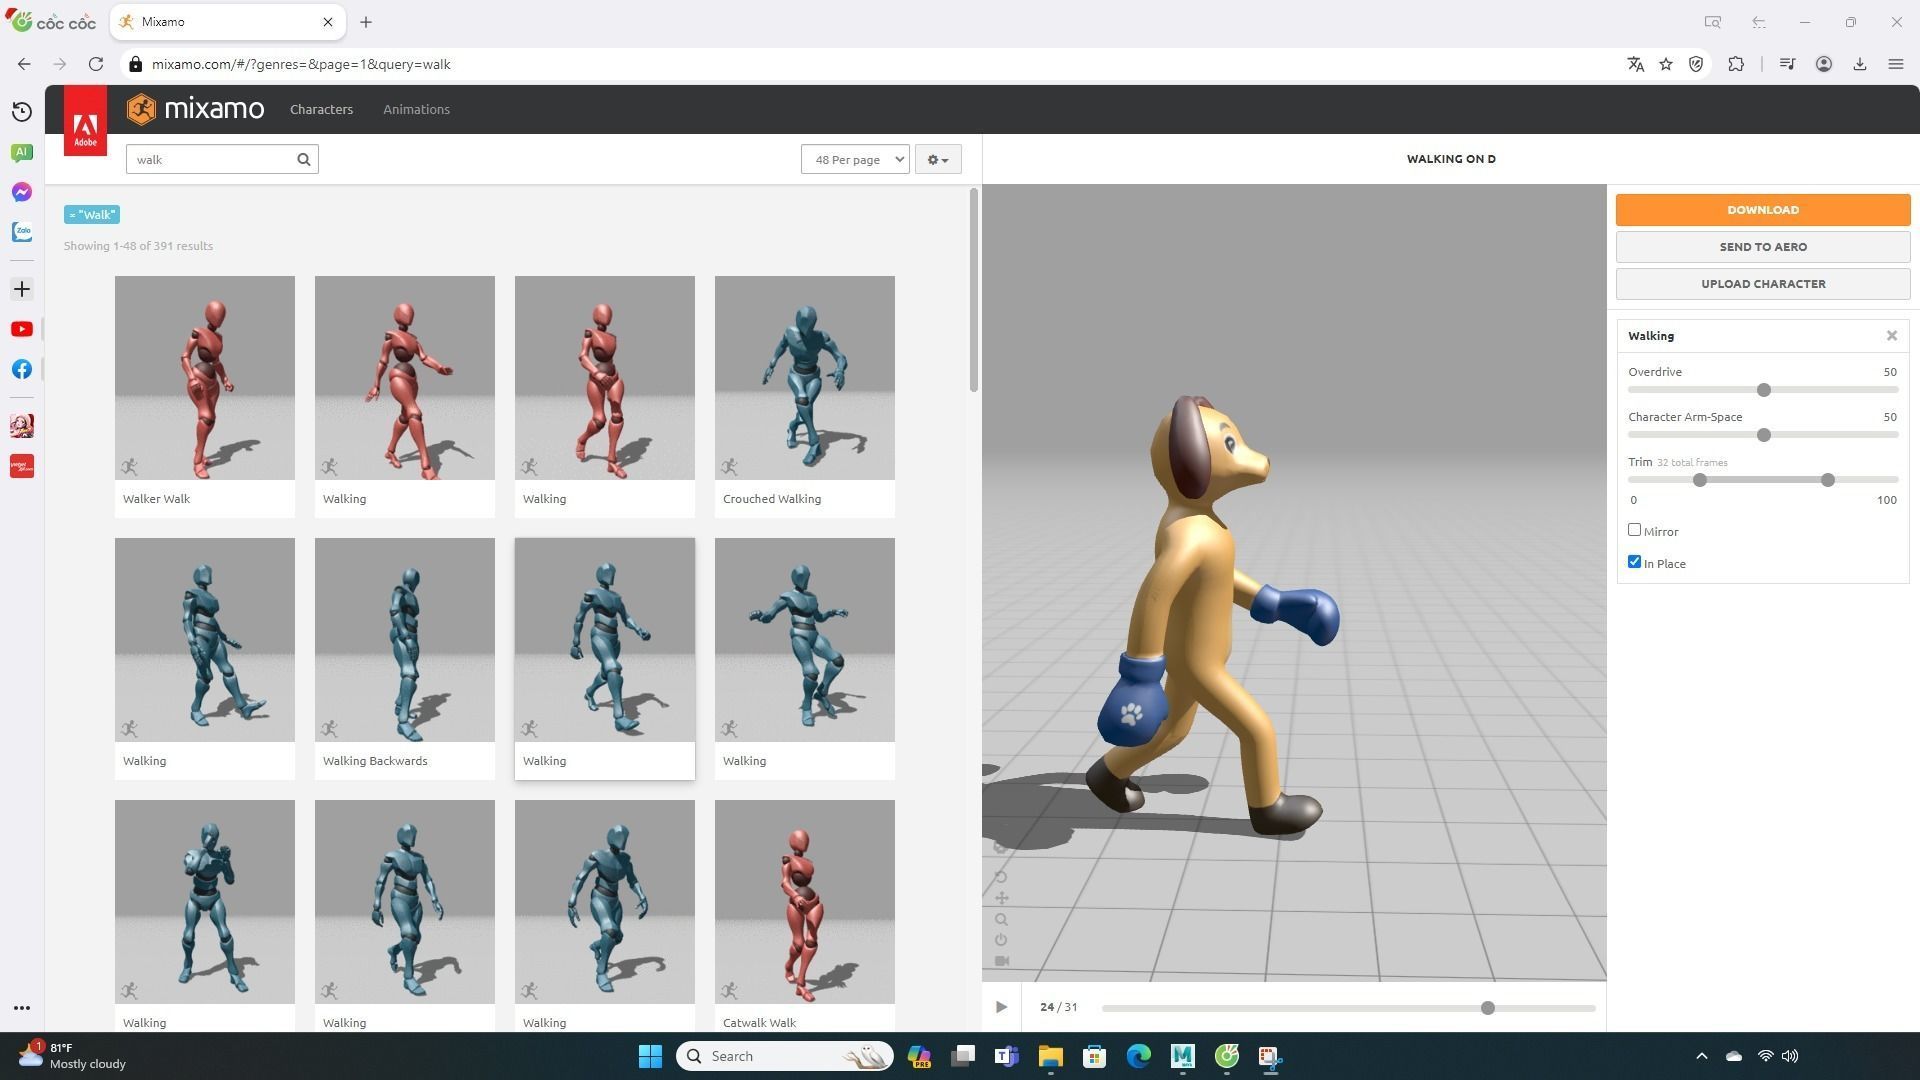
Task: Click the Download button
Action: (1763, 210)
